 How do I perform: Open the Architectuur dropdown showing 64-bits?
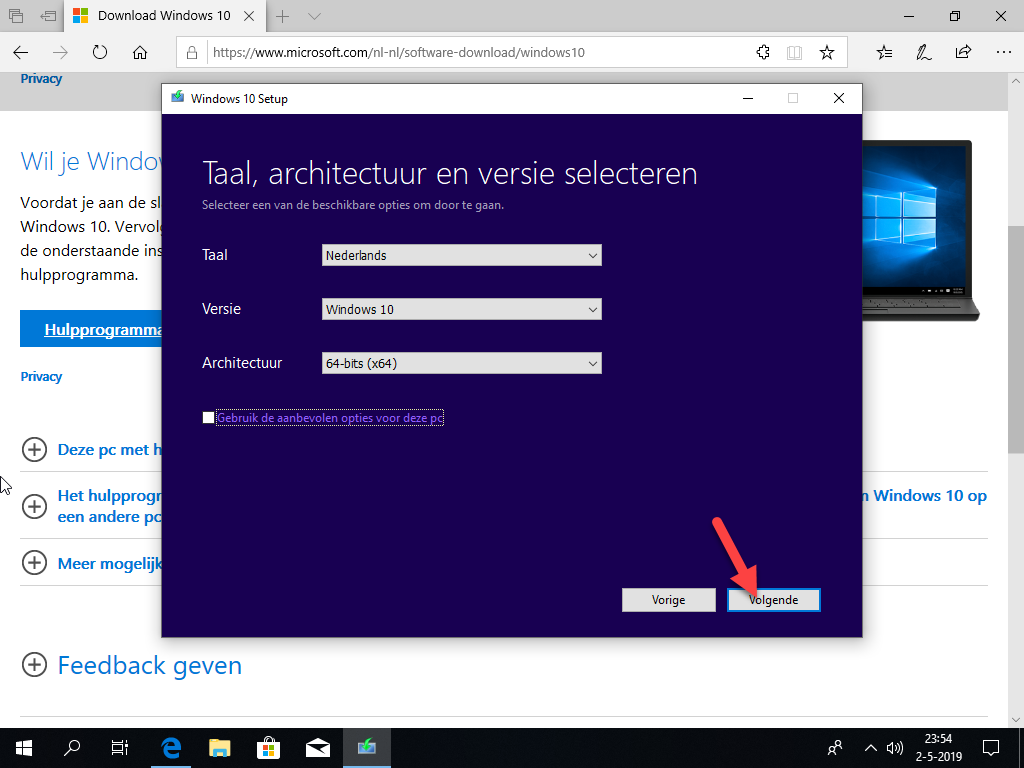coord(461,363)
